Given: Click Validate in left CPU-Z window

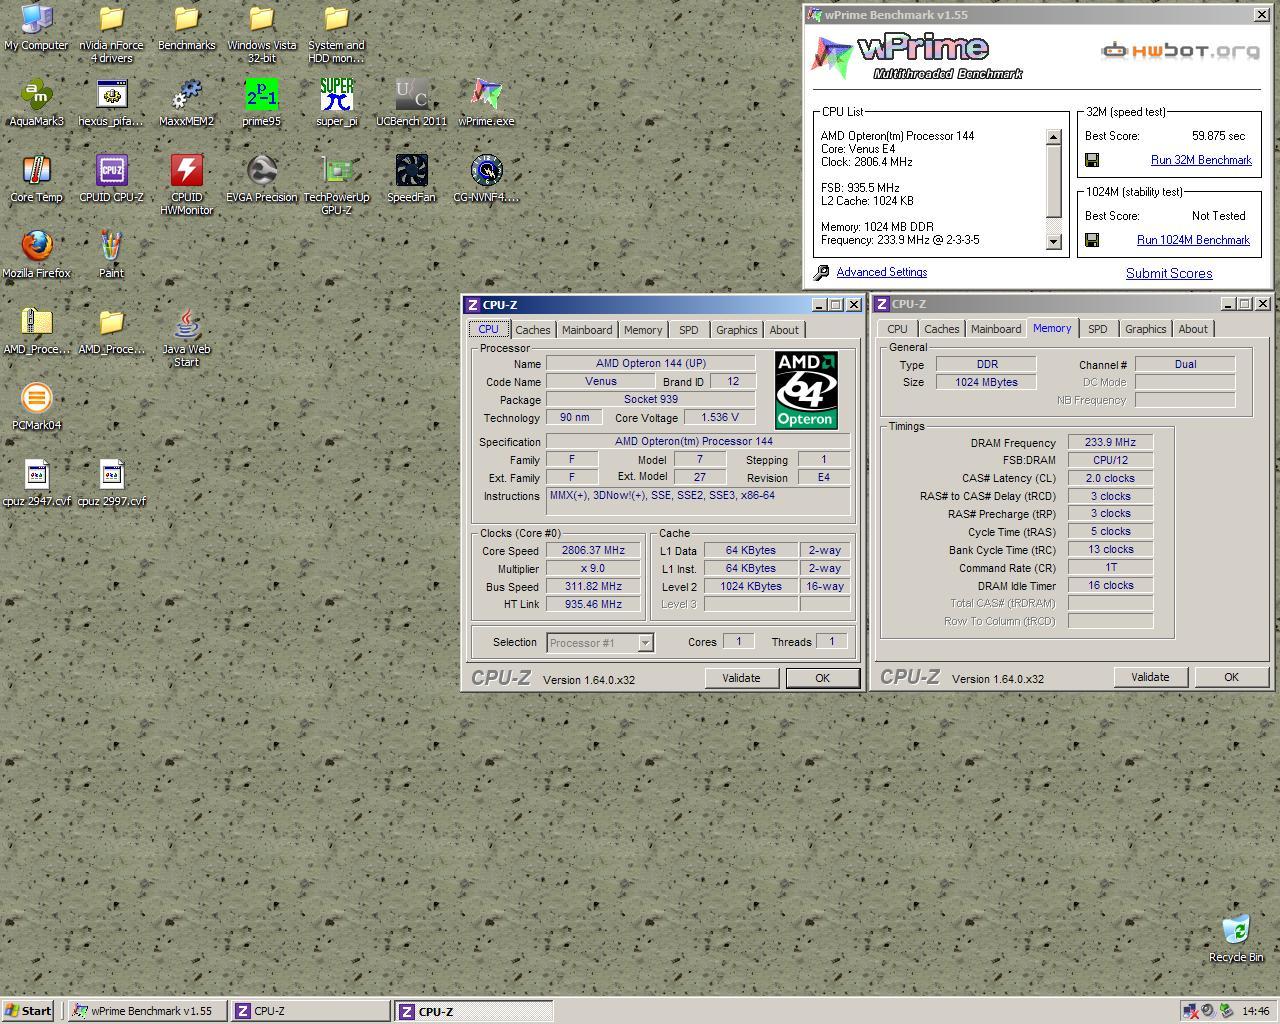Looking at the screenshot, I should (741, 678).
